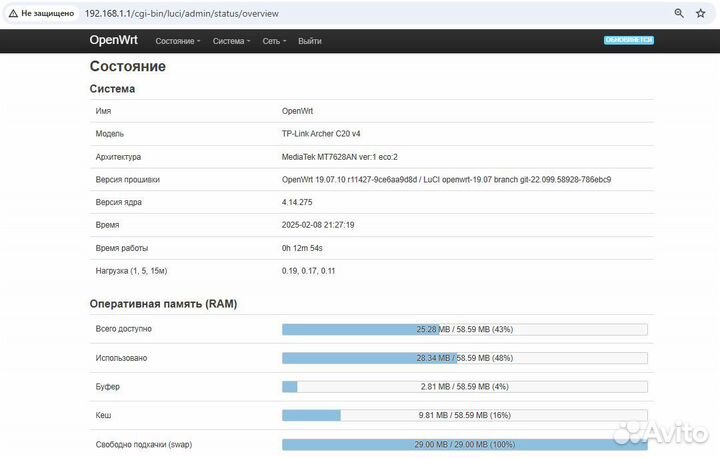Click the 'Использовано' label

click(x=121, y=358)
